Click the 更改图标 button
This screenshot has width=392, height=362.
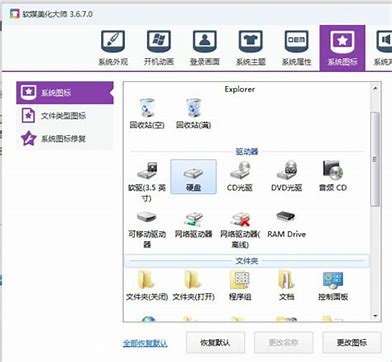click(352, 342)
